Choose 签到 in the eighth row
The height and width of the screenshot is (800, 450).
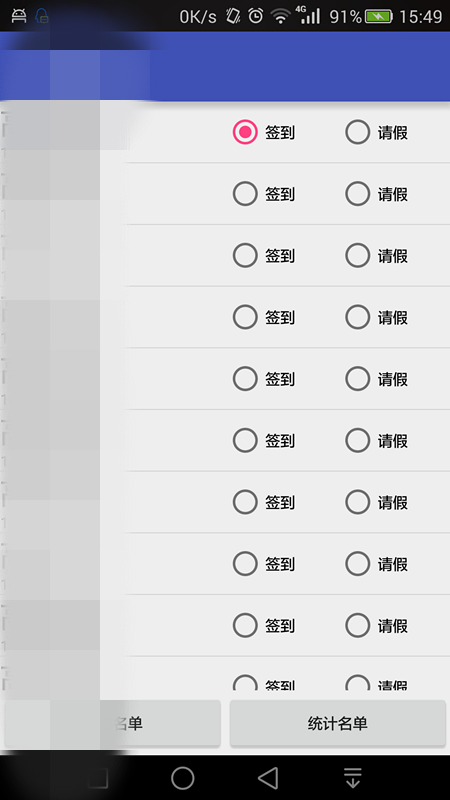[x=264, y=564]
